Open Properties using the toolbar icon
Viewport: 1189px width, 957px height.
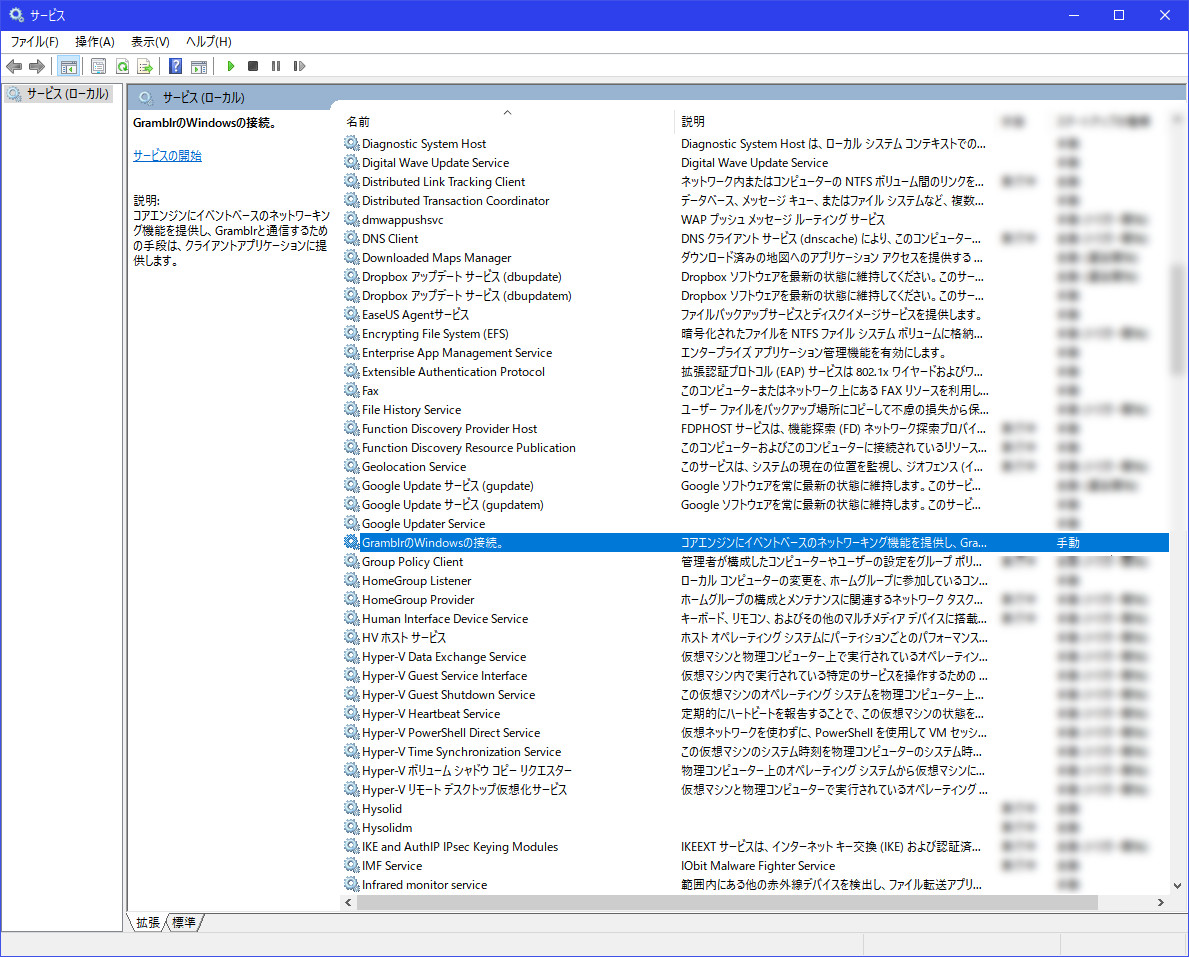tap(98, 66)
